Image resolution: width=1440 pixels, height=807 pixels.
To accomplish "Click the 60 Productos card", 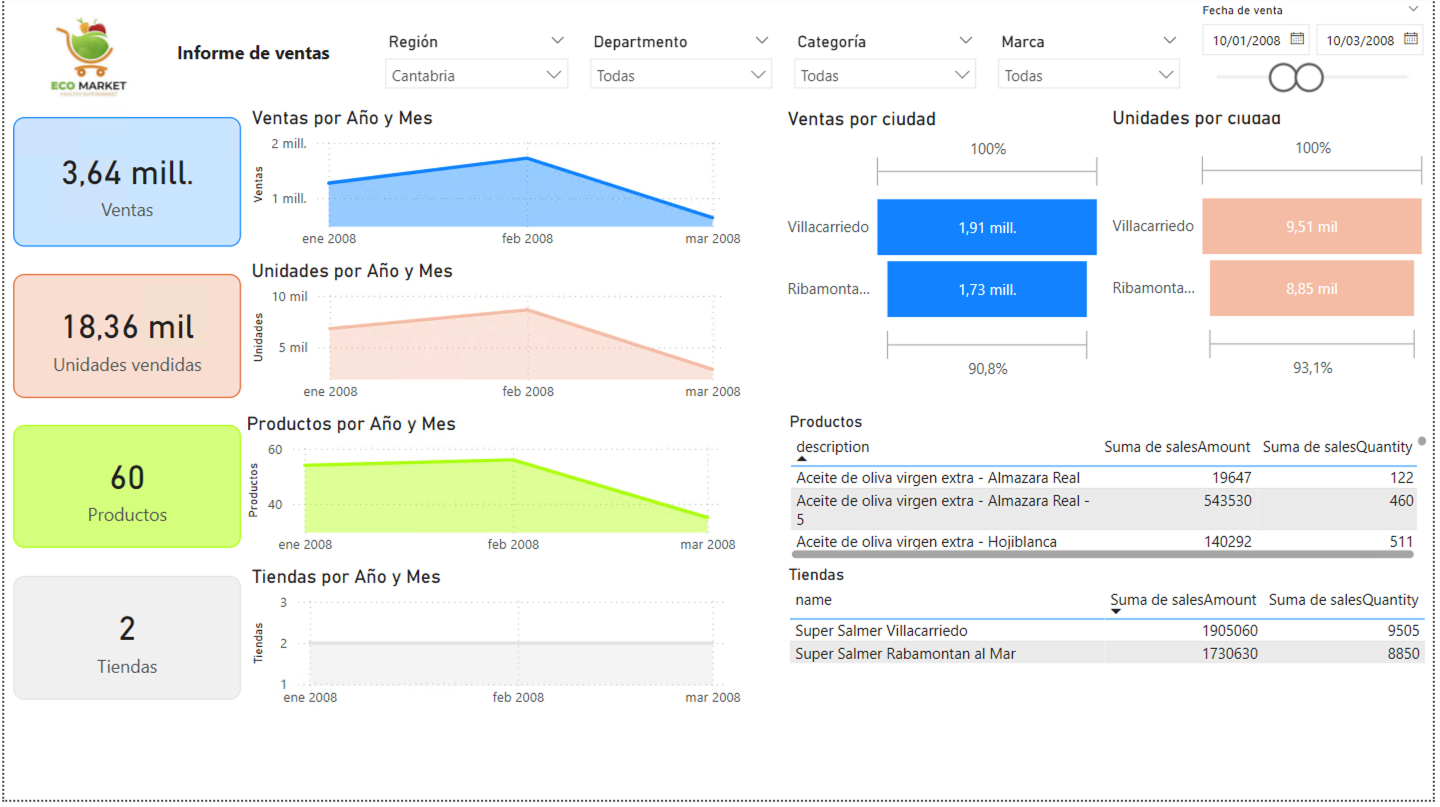I will pos(127,486).
